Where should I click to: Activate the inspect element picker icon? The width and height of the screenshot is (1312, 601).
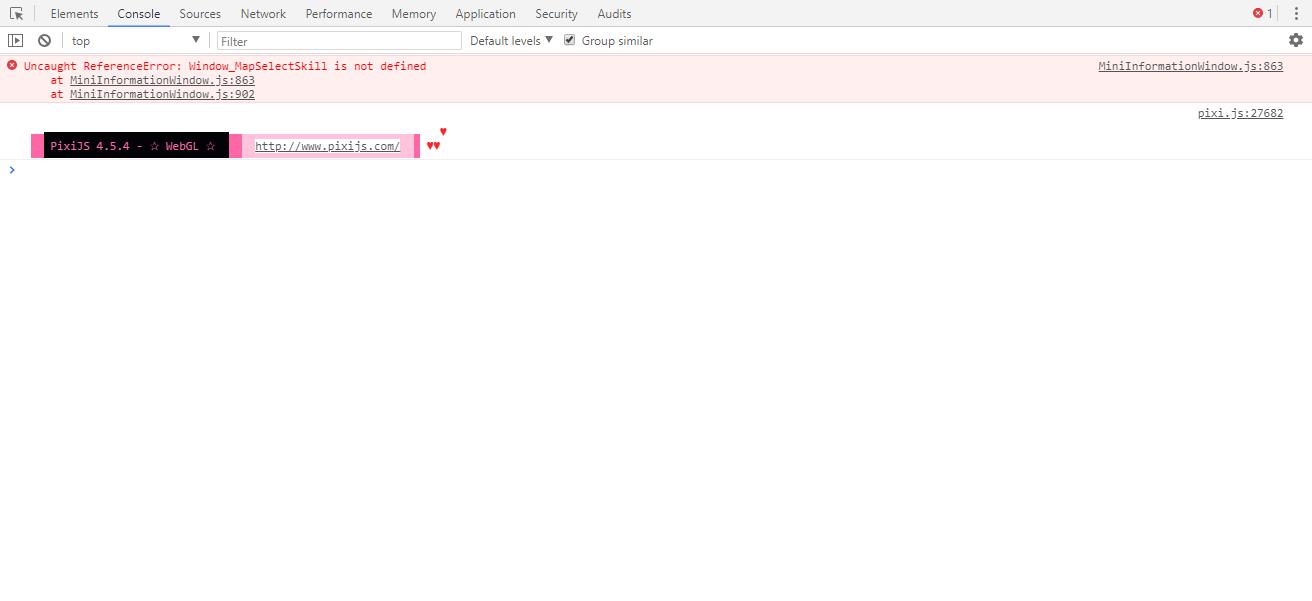tap(16, 14)
